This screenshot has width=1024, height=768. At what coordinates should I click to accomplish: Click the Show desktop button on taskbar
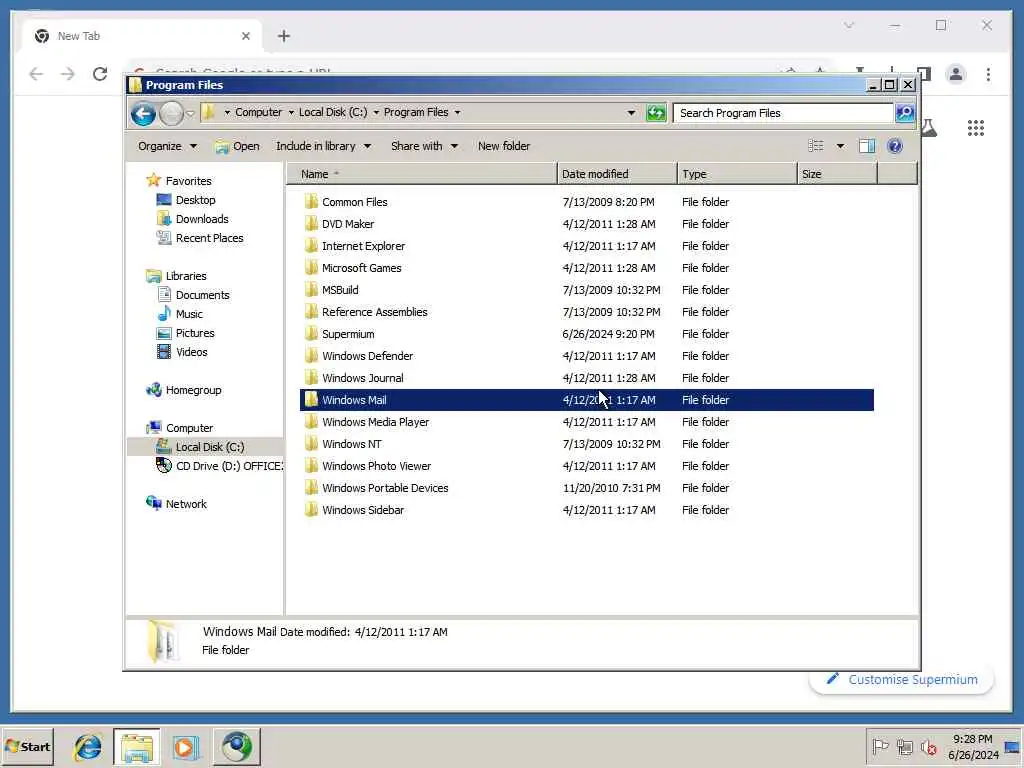pyautogui.click(x=1012, y=746)
